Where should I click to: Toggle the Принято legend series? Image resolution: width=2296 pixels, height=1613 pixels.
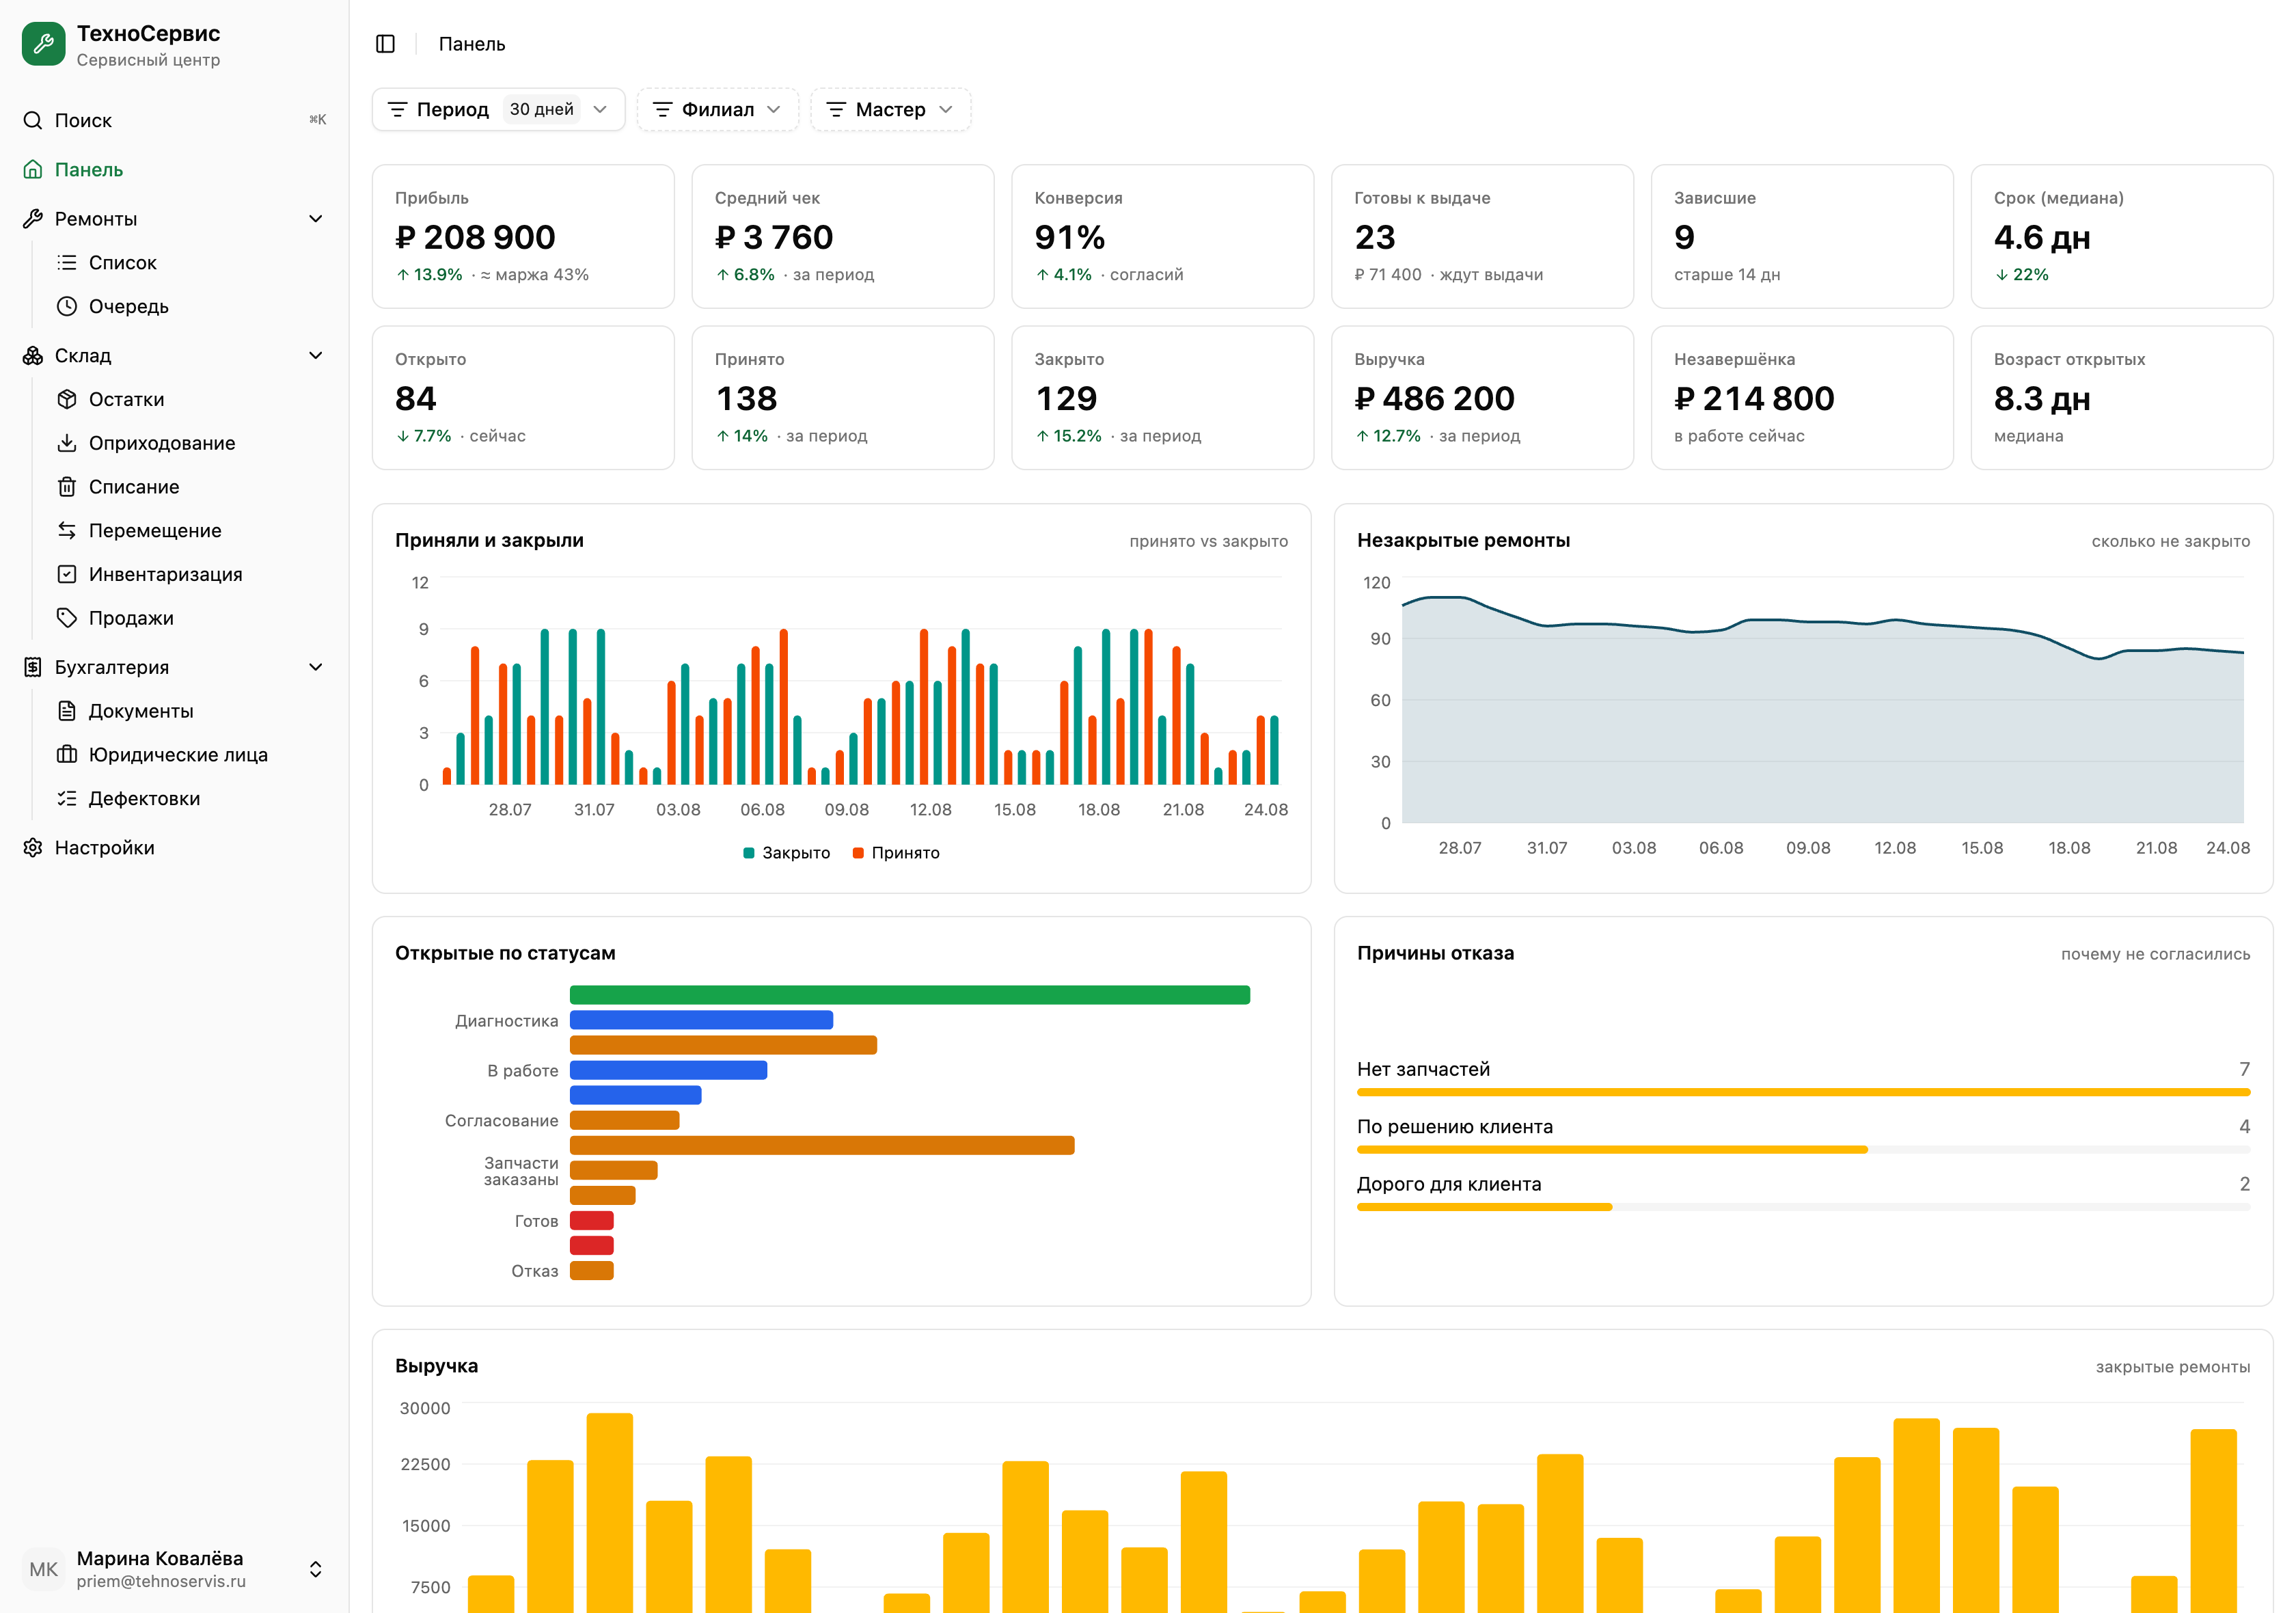point(895,853)
